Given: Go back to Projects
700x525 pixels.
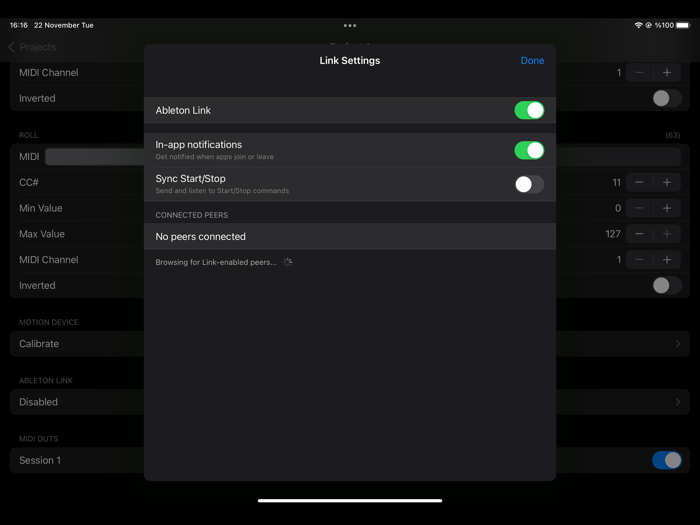Looking at the screenshot, I should pos(32,47).
